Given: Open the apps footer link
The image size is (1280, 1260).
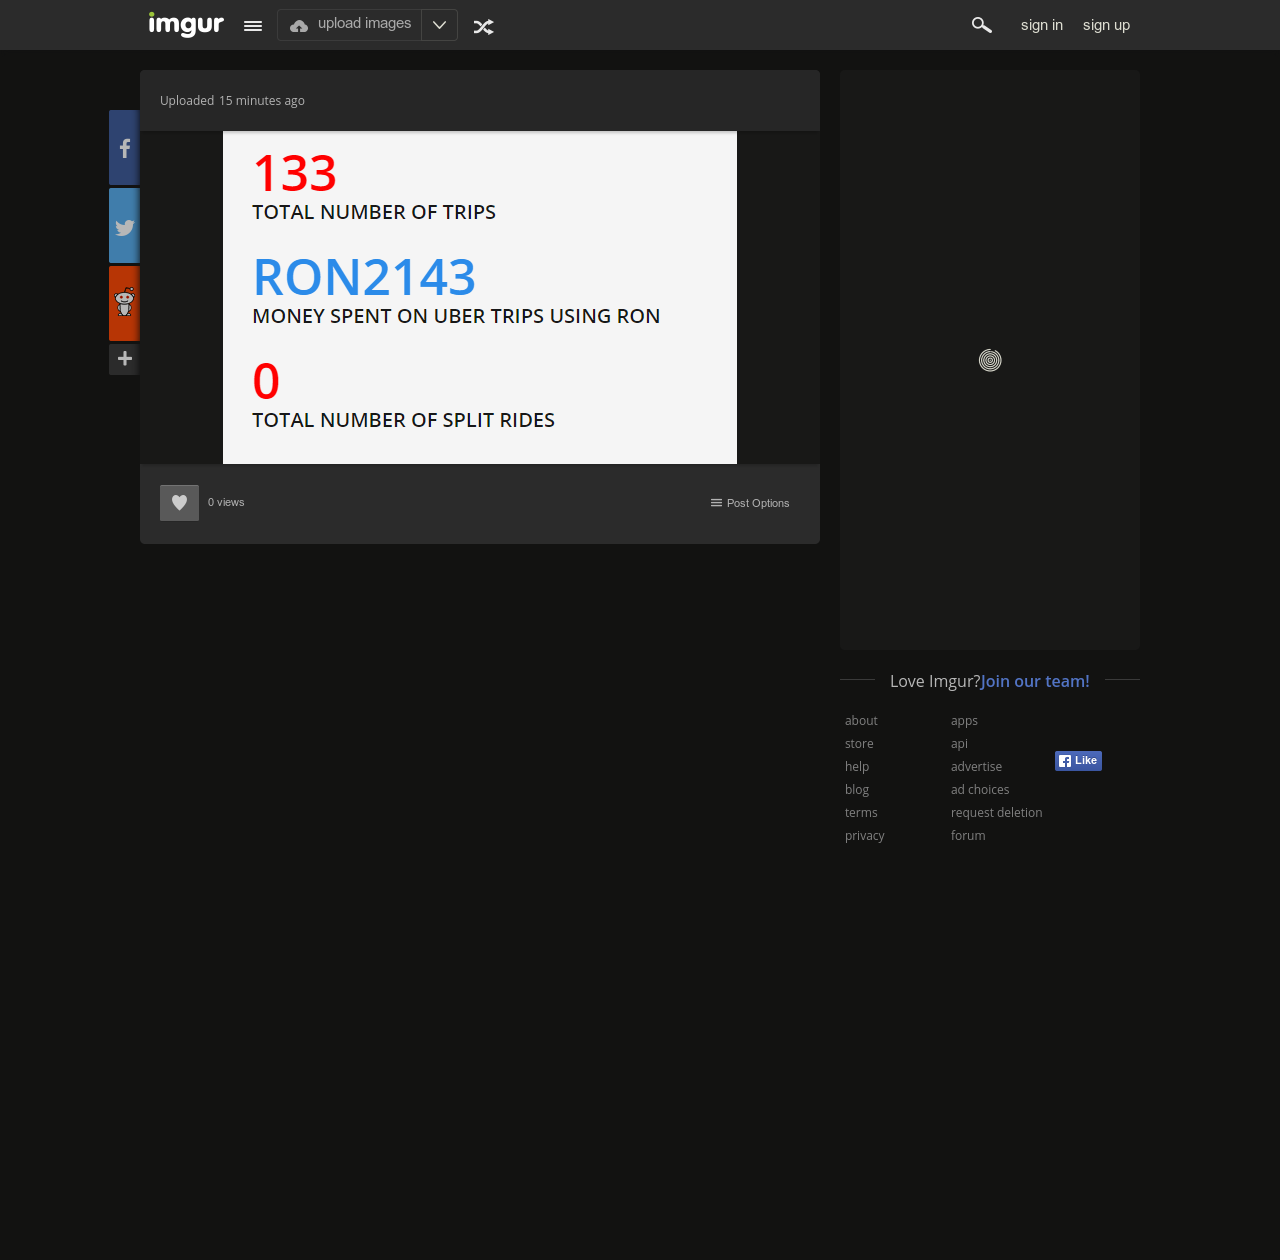Looking at the screenshot, I should pyautogui.click(x=964, y=721).
